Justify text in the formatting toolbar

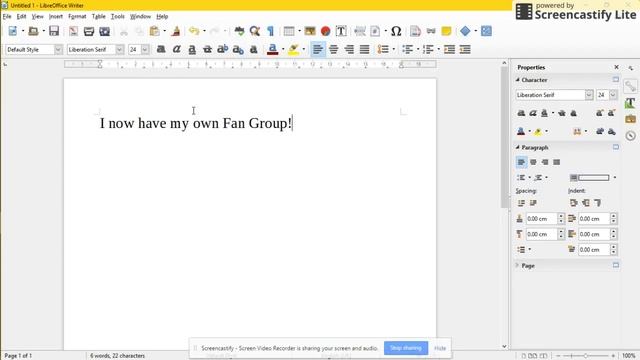click(364, 49)
